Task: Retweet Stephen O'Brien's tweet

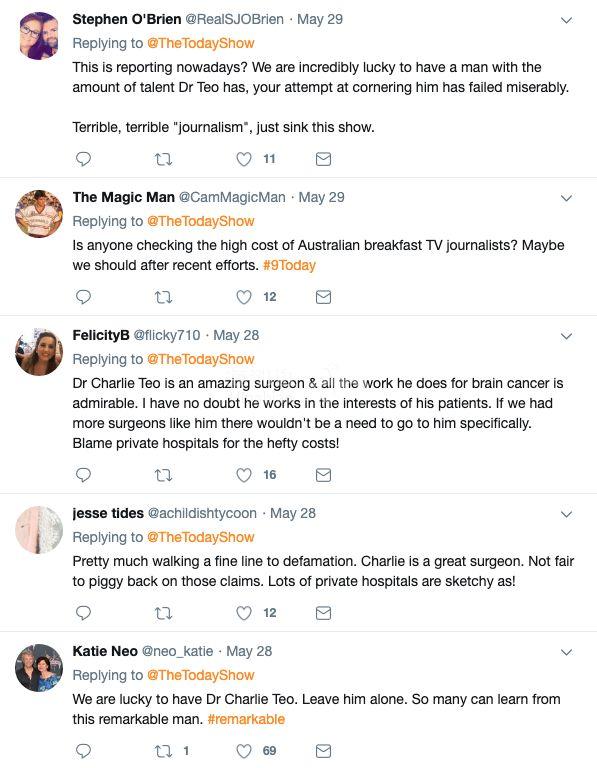Action: [x=163, y=159]
